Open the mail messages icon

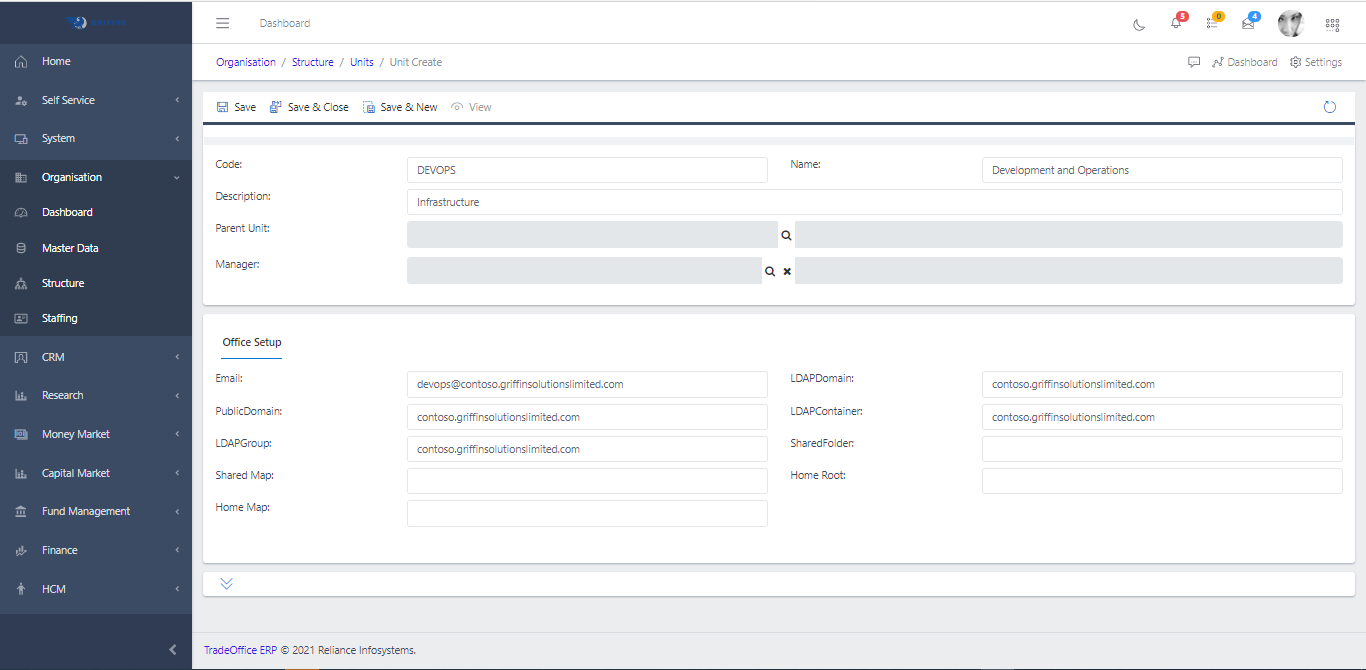(1248, 24)
